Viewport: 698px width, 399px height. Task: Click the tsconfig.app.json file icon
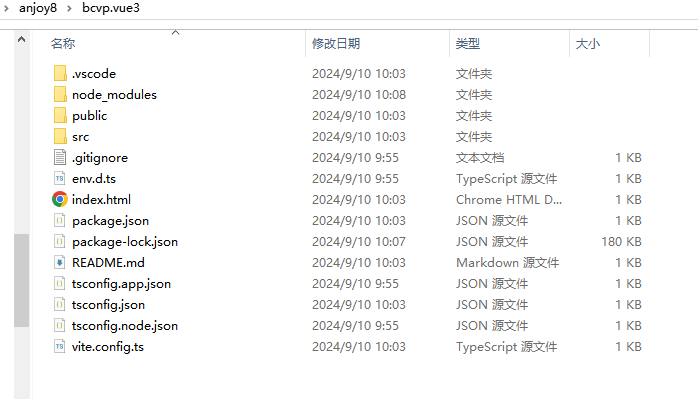[x=60, y=283]
